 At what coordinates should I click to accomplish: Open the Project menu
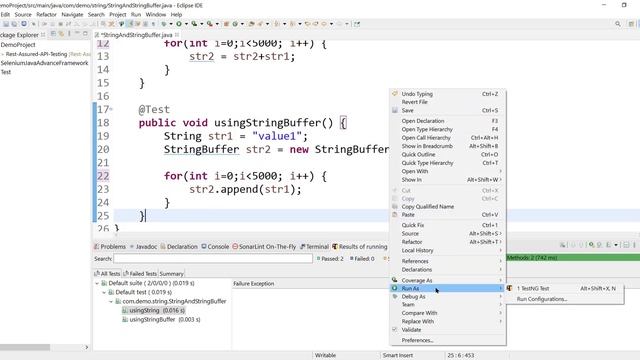pyautogui.click(x=118, y=14)
